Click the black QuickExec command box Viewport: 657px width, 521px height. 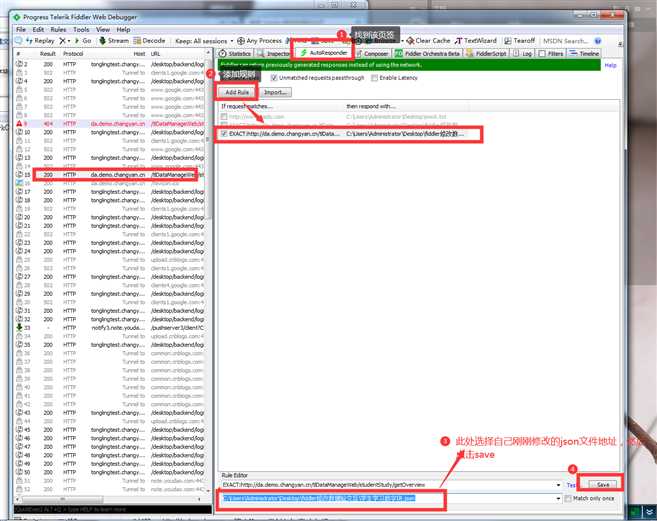(112, 509)
